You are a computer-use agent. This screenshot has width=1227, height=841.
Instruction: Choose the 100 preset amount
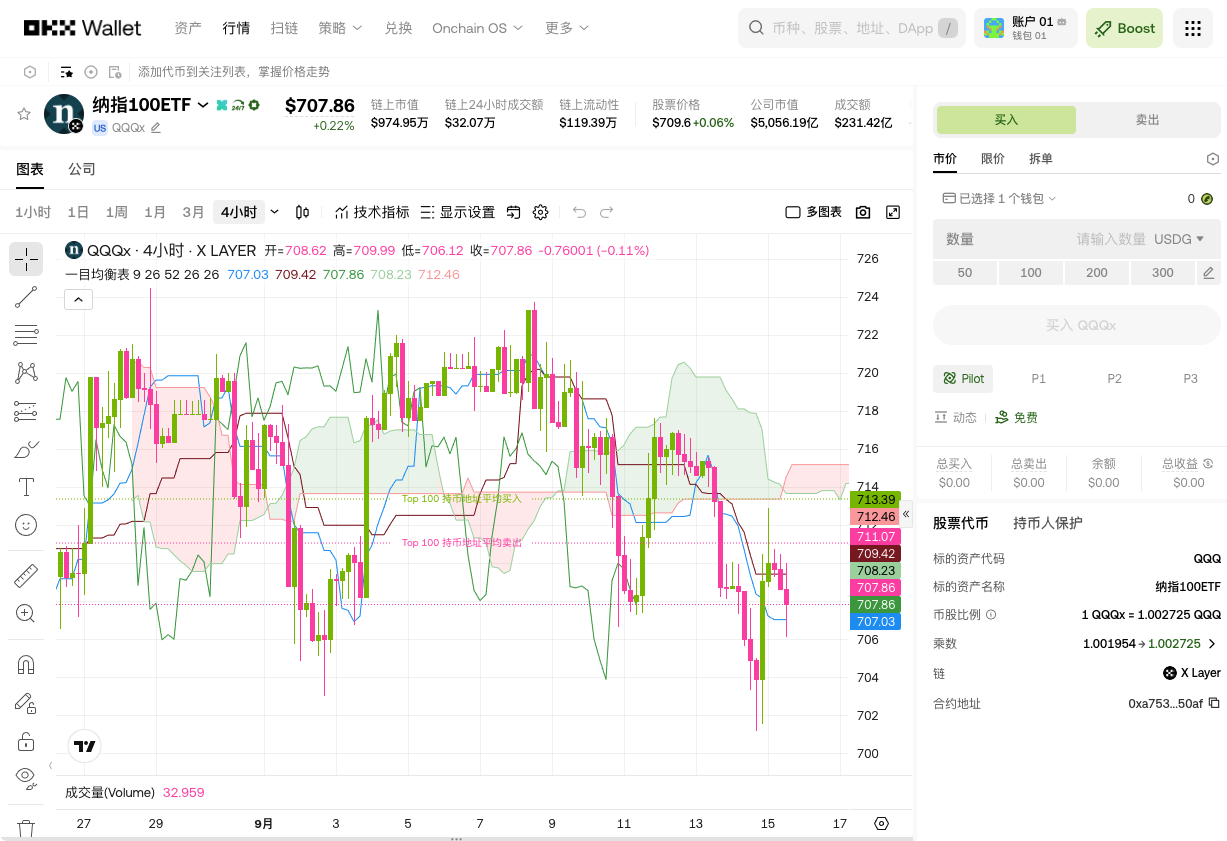(1031, 273)
